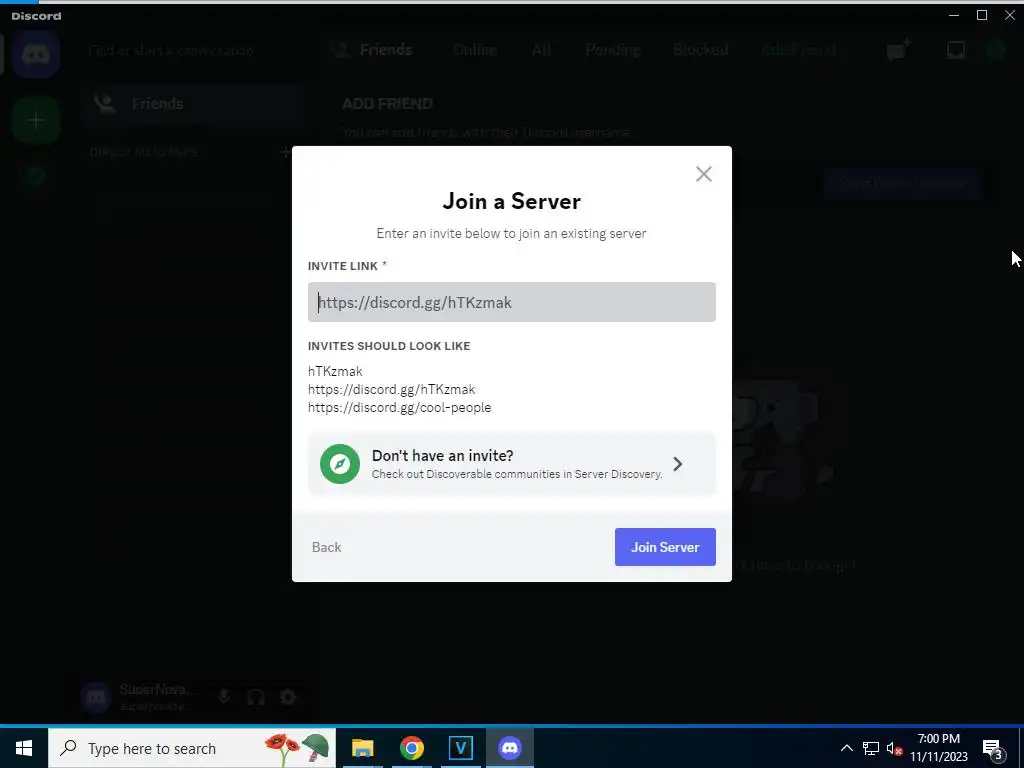This screenshot has height=768, width=1024.
Task: Open the Find or start a conversation box
Action: point(171,50)
